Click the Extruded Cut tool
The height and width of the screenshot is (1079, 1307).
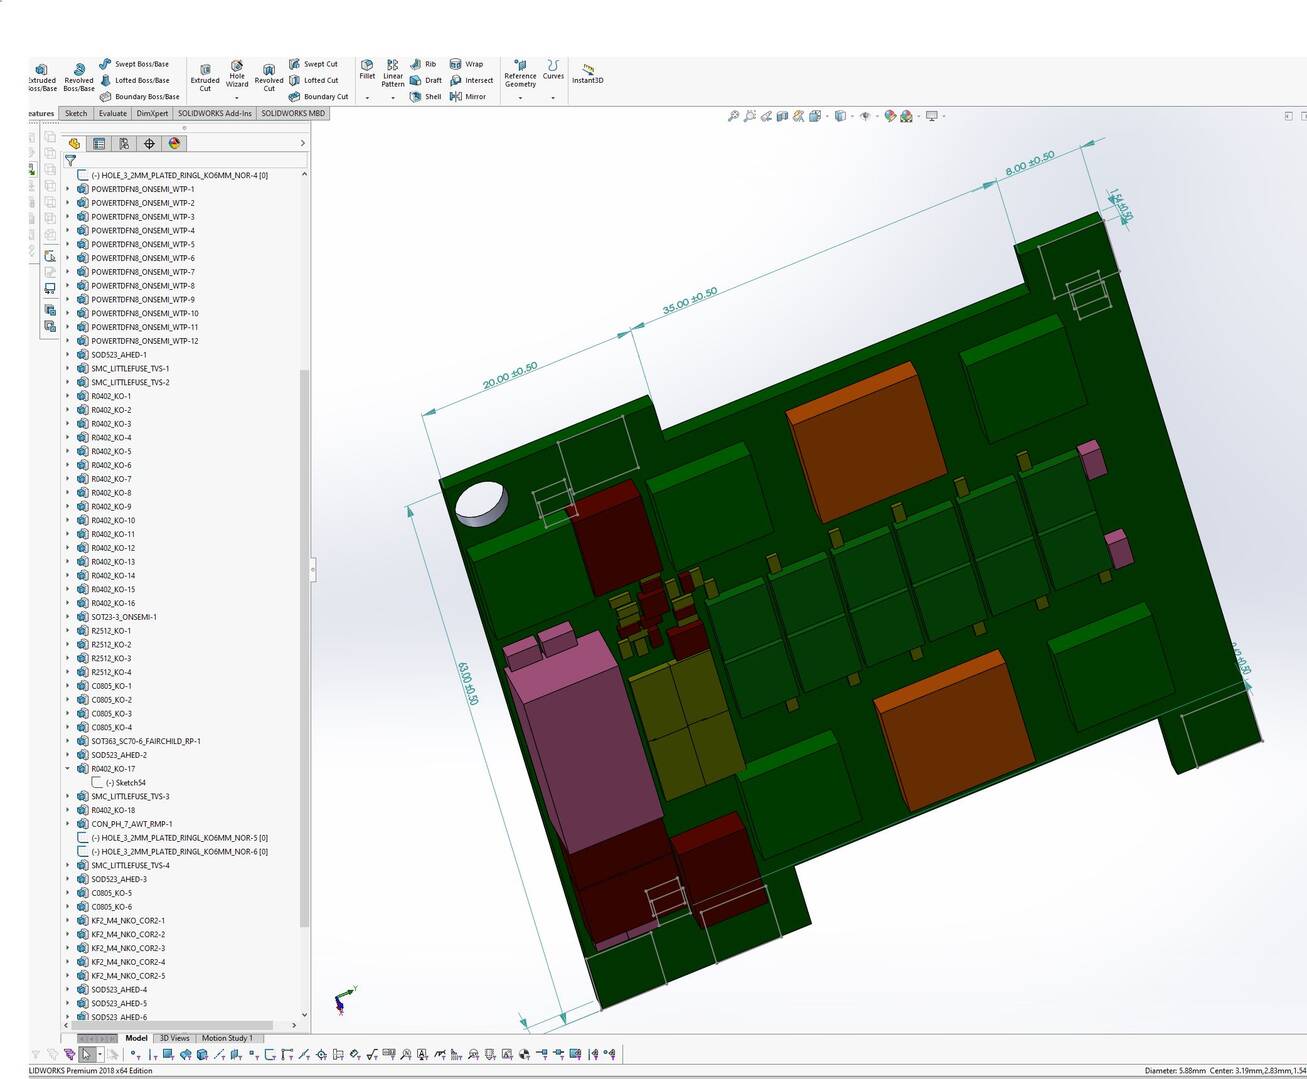click(205, 77)
